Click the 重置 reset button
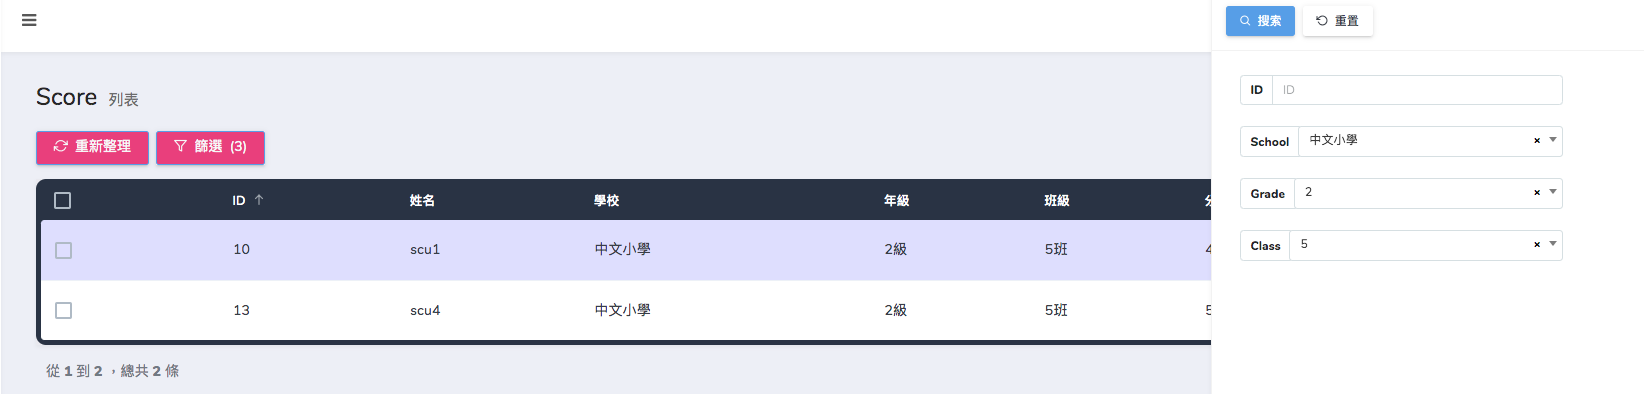 coord(1338,21)
